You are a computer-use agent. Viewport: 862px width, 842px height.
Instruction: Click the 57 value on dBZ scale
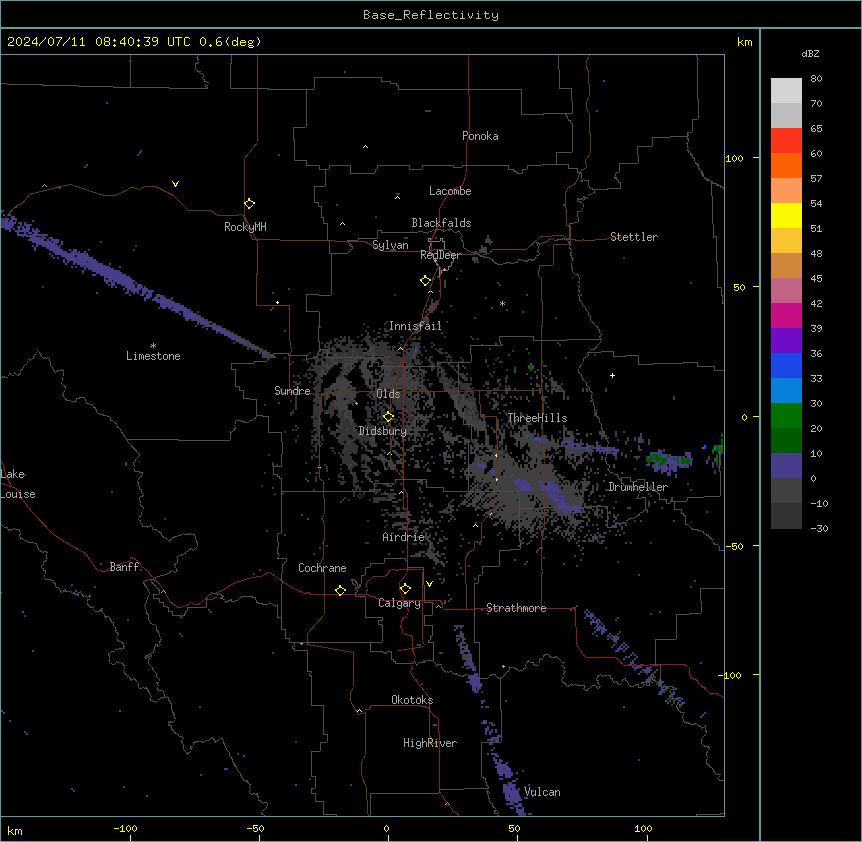pyautogui.click(x=816, y=179)
